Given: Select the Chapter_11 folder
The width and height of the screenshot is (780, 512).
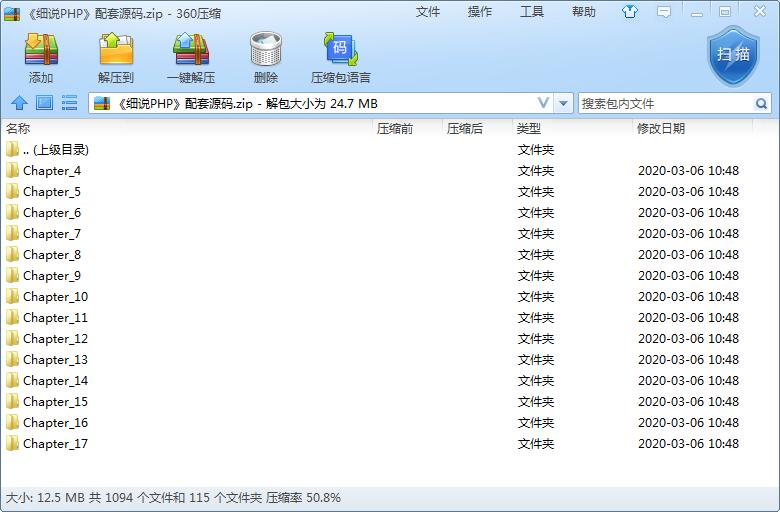Looking at the screenshot, I should pos(378,317).
